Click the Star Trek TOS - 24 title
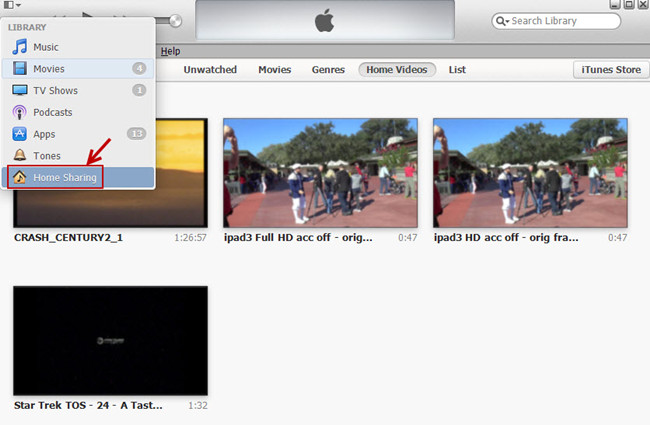650x425 pixels. coord(88,405)
